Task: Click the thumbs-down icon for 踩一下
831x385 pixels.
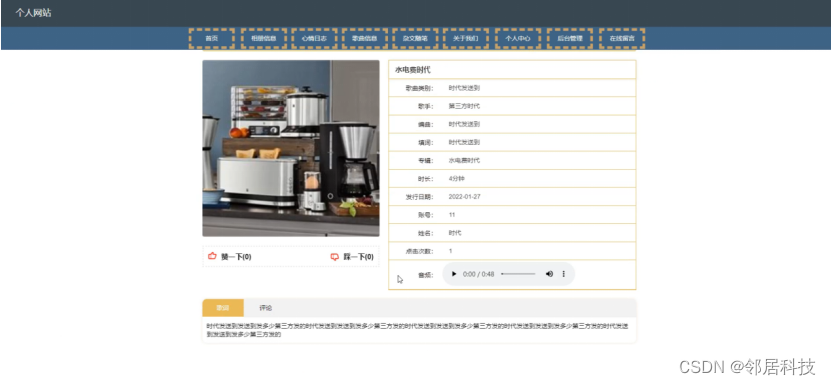Action: click(334, 257)
